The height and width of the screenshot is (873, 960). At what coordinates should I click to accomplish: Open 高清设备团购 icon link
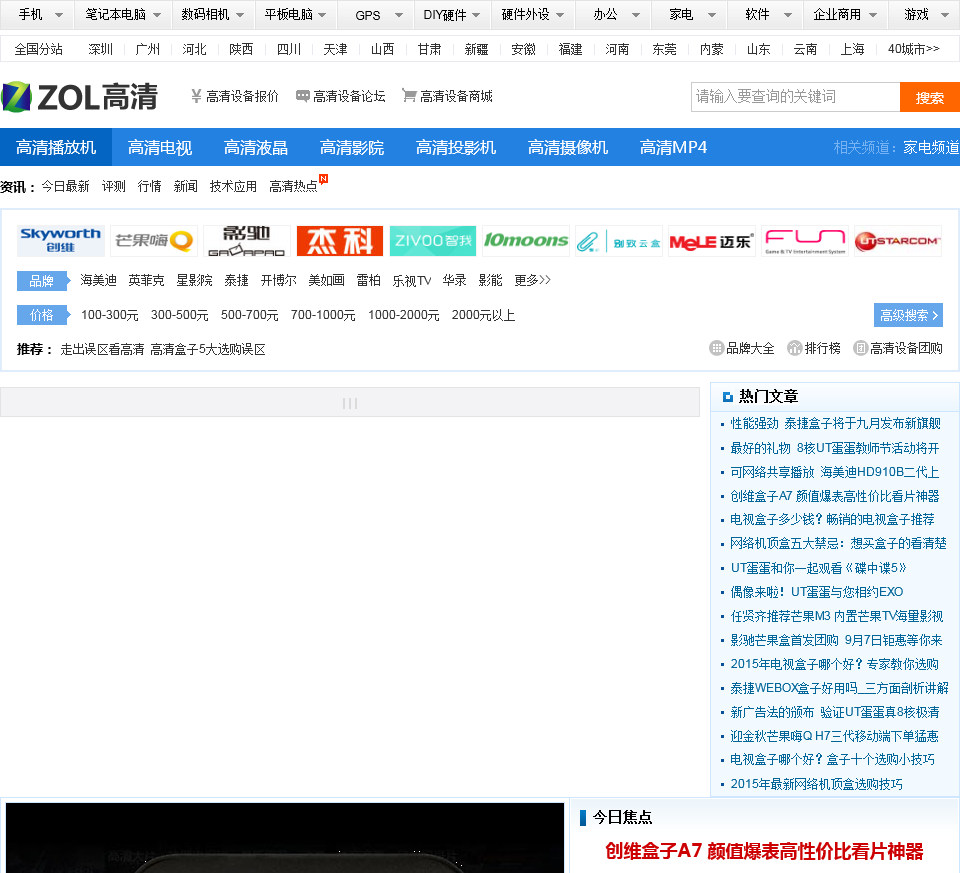pos(898,348)
